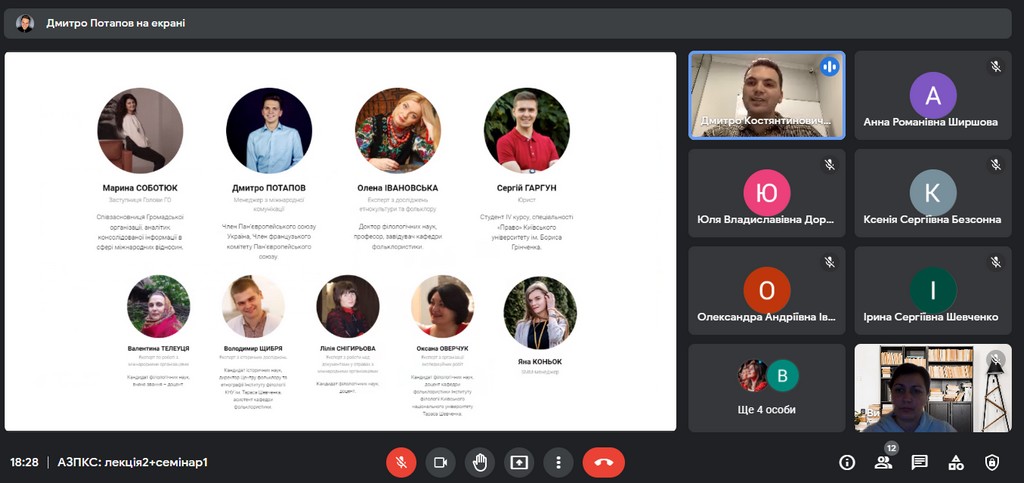Open the host controls lock icon

click(992, 462)
